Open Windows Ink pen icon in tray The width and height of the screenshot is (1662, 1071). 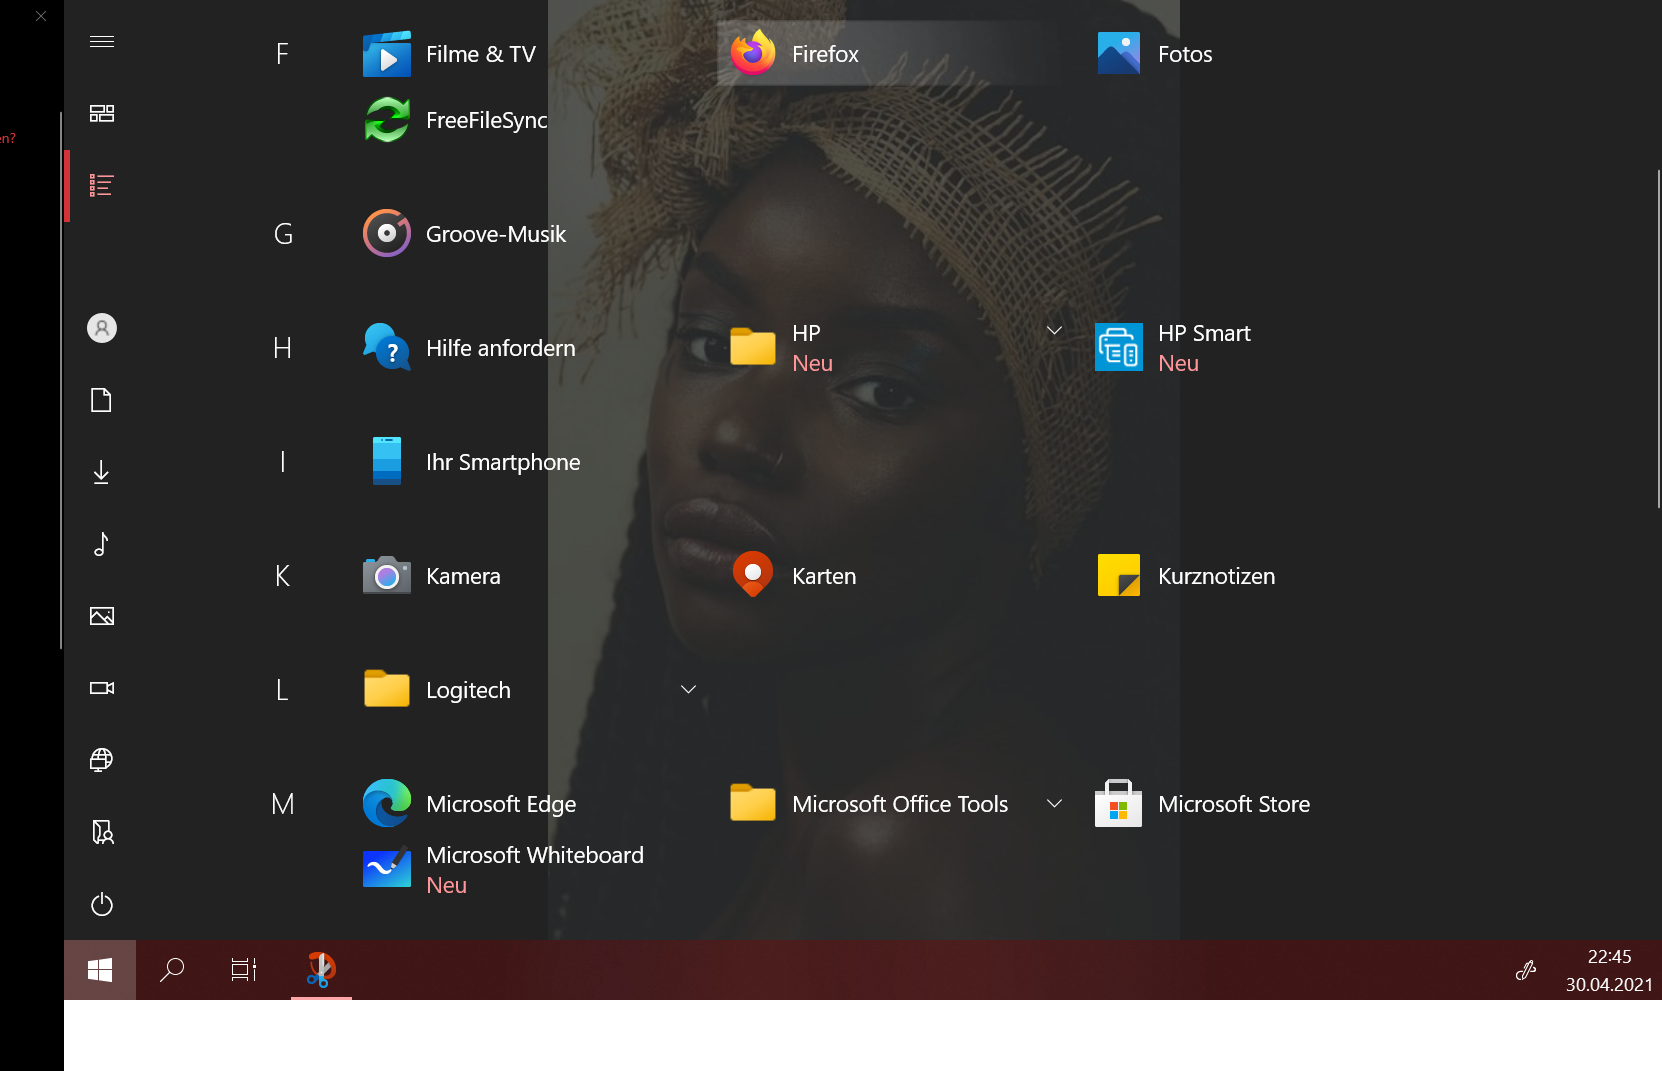tap(1526, 970)
